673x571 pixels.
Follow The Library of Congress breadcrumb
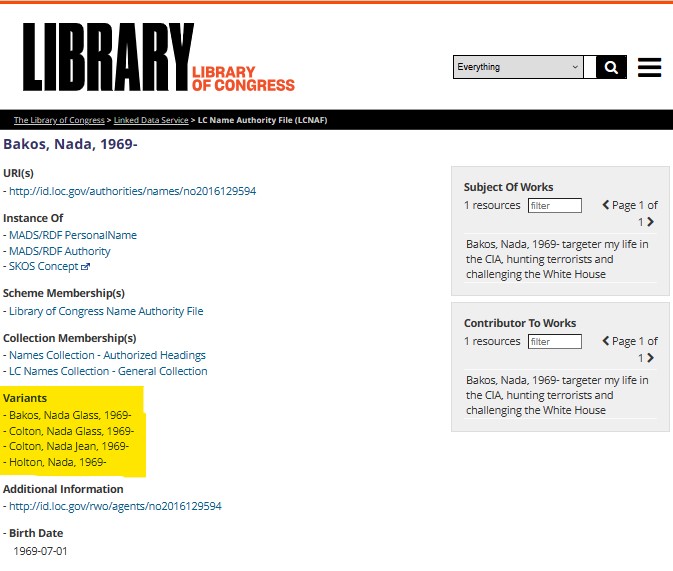59,120
